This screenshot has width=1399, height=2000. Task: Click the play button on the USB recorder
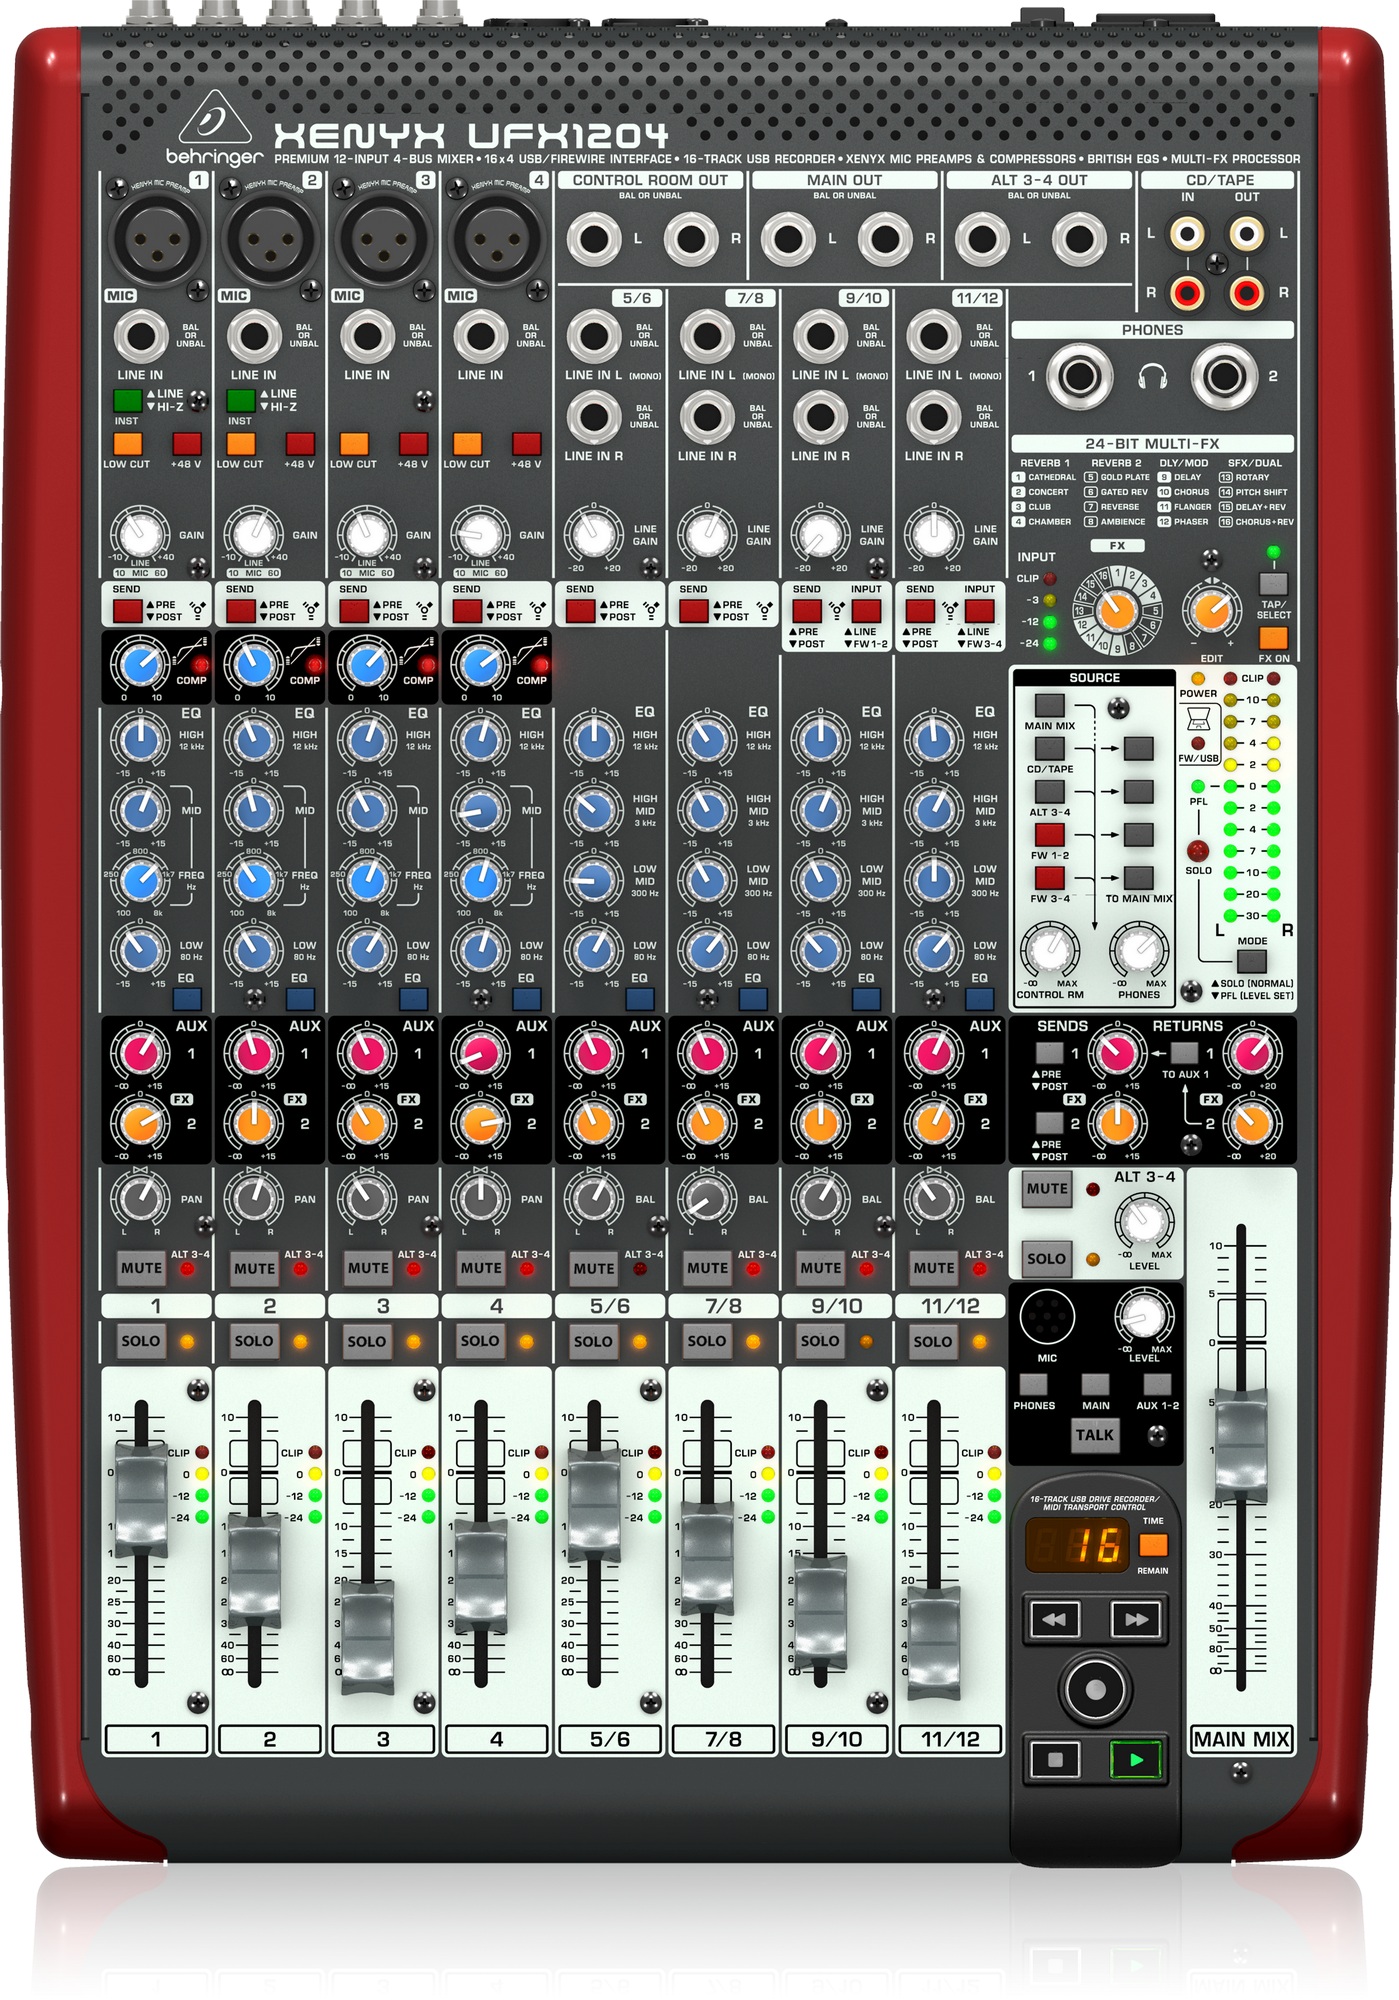pos(1136,1759)
